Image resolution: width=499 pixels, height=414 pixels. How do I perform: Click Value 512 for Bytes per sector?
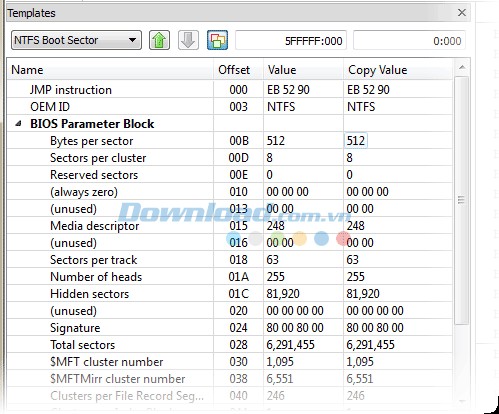pos(275,141)
